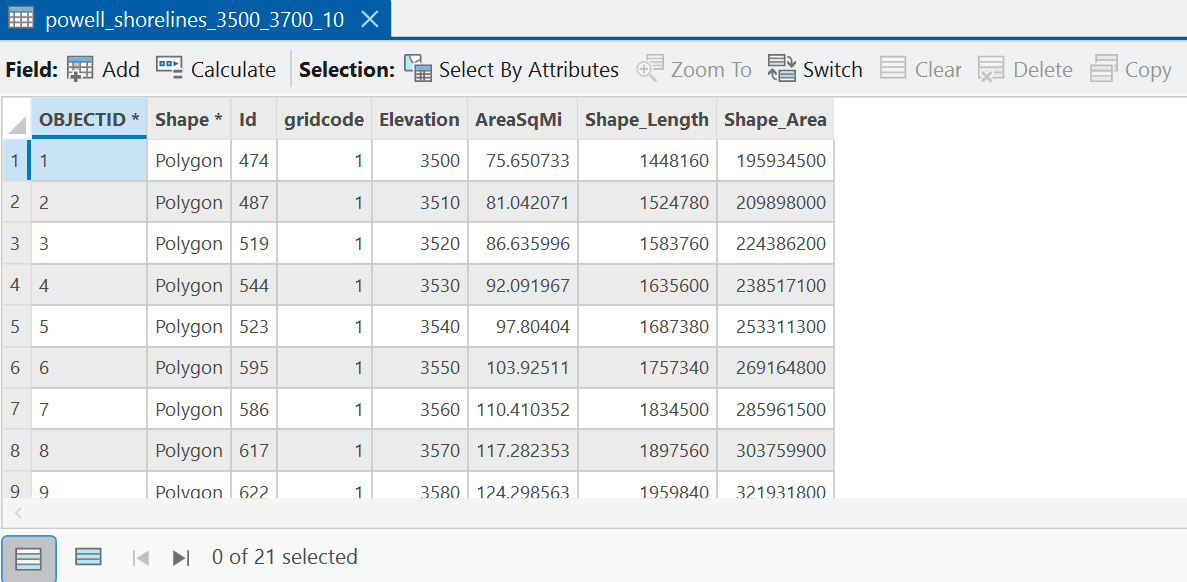The height and width of the screenshot is (582, 1187).
Task: Click the Elevation column header
Action: tap(419, 120)
